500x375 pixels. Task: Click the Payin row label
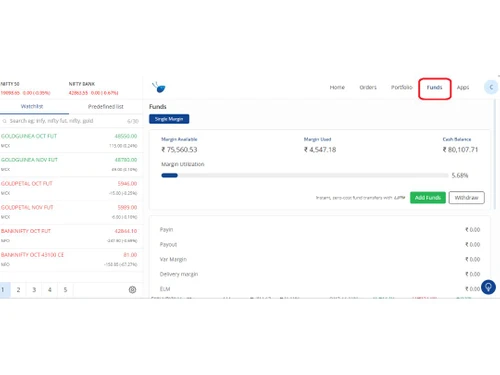pyautogui.click(x=166, y=230)
